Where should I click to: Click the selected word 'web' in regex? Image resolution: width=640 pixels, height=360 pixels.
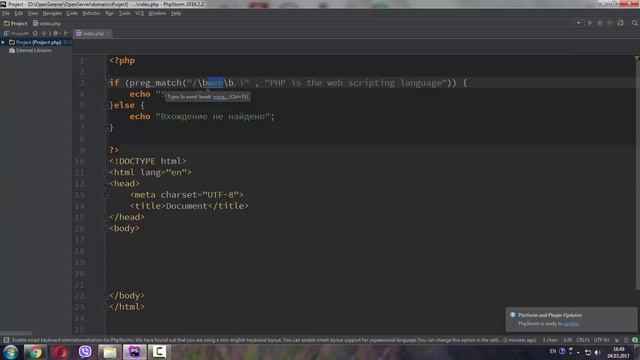(216, 83)
